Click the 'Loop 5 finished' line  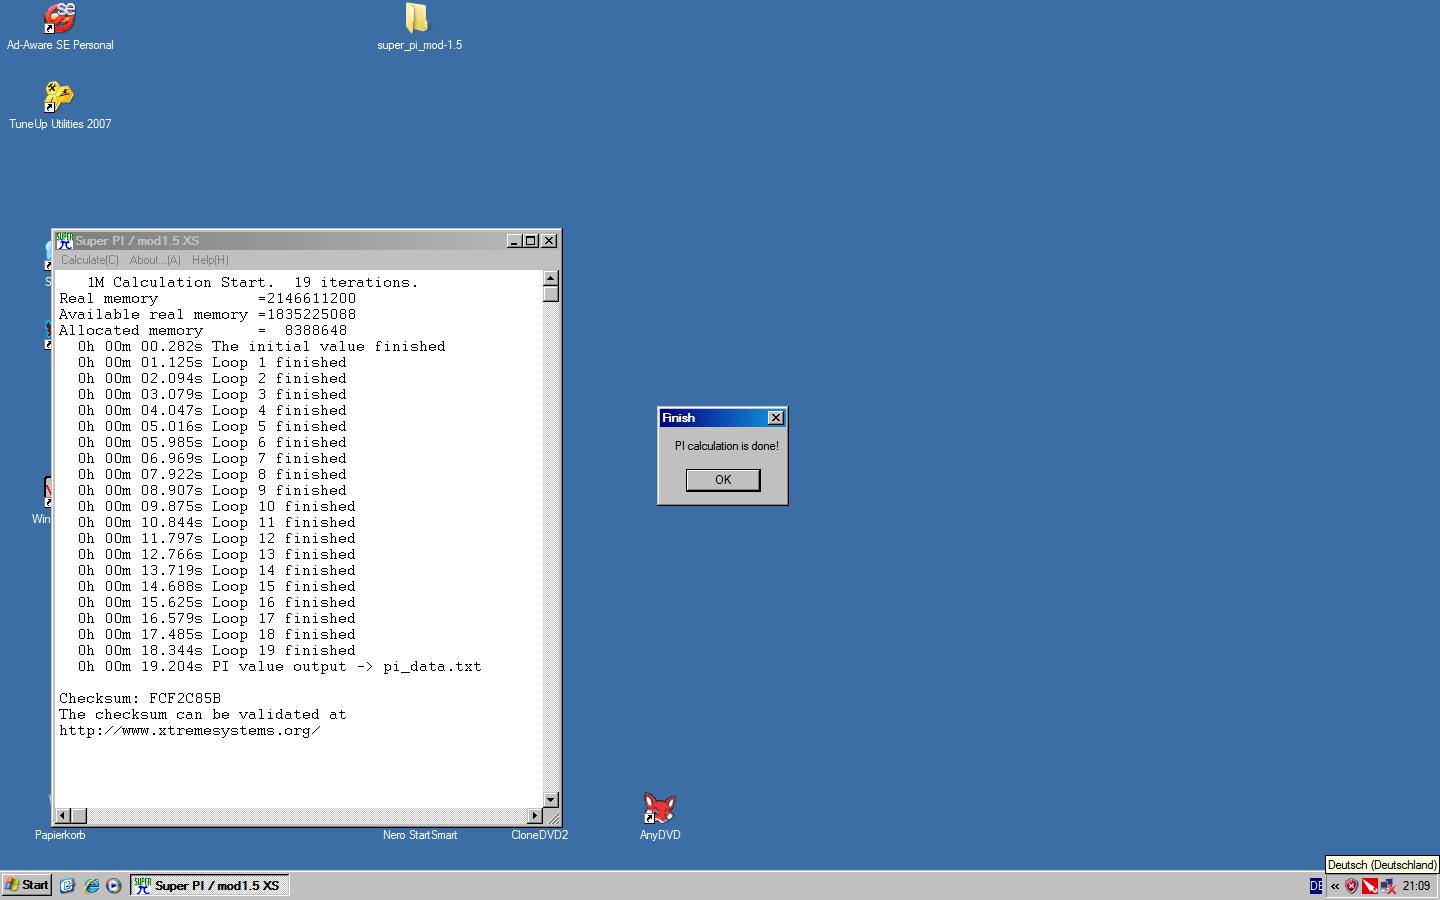212,427
